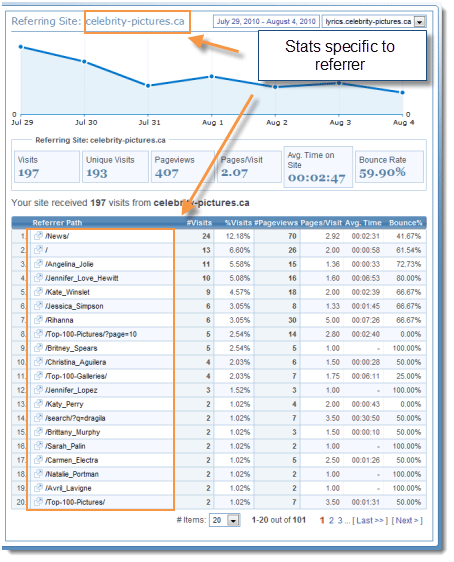Select the Visits 197 stat box
The image size is (454, 562).
point(47,167)
